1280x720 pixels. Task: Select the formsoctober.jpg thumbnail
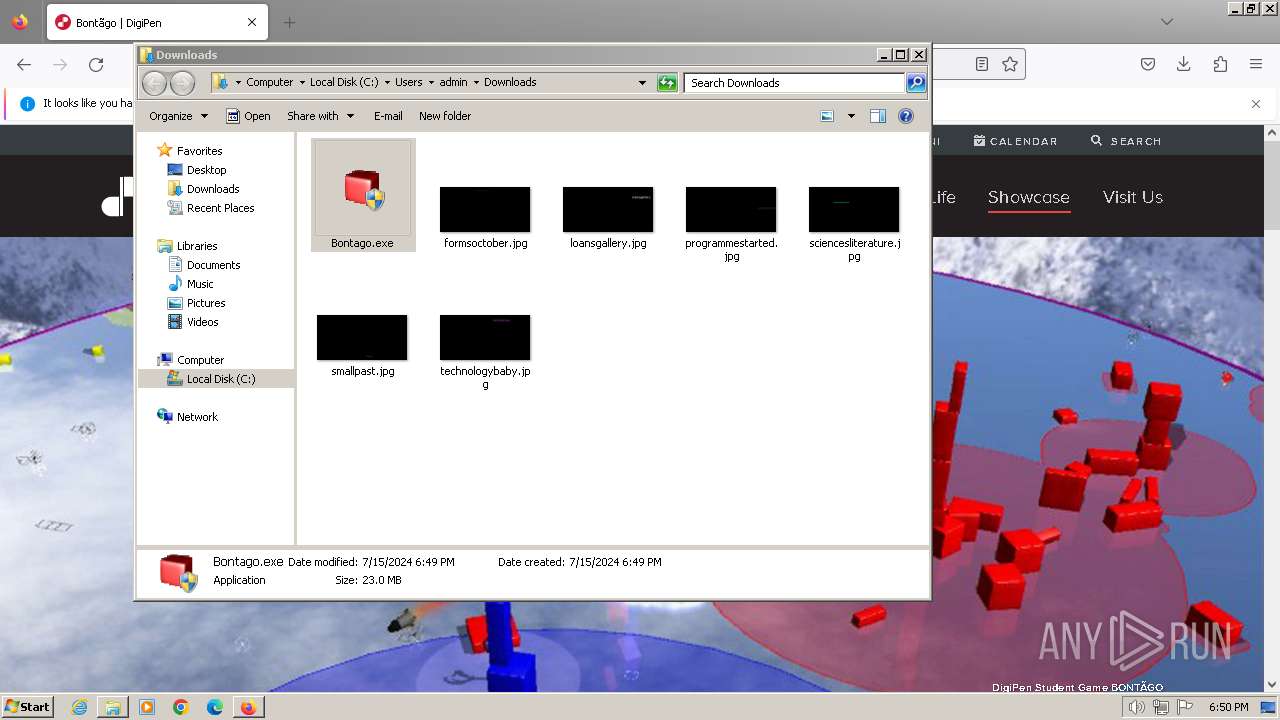(x=485, y=209)
